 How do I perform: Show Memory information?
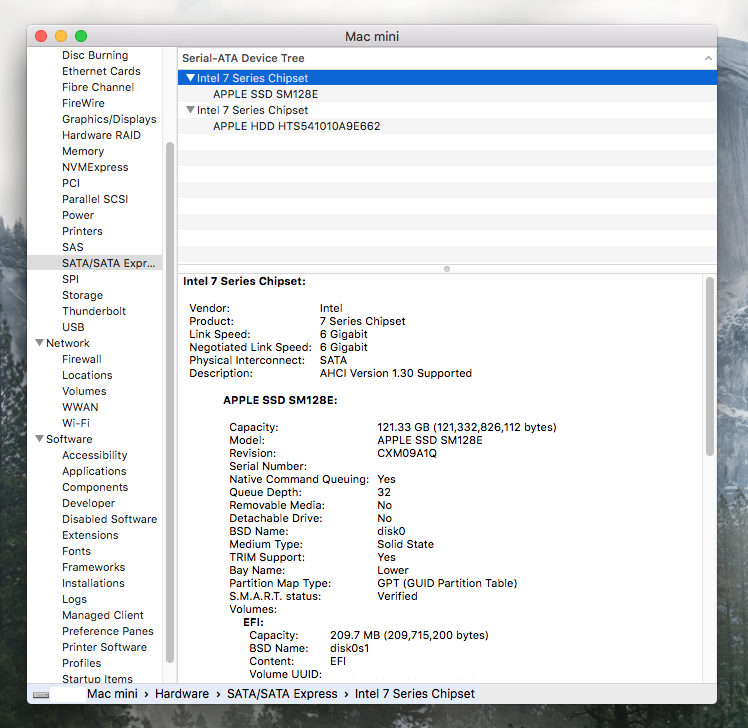tap(83, 151)
